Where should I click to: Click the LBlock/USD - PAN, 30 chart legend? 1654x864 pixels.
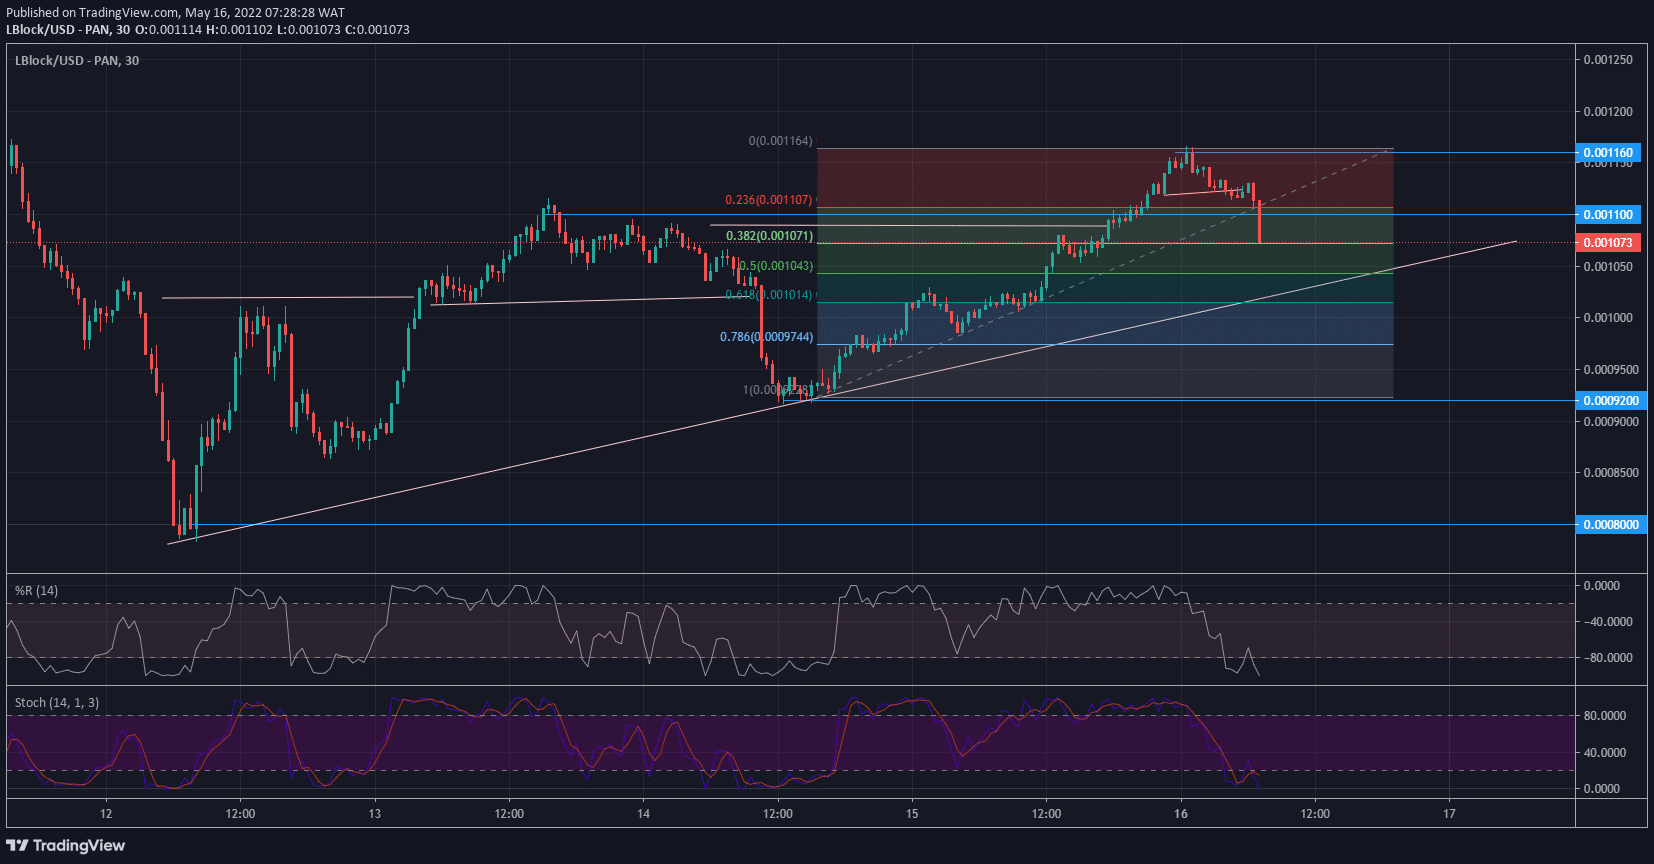77,61
